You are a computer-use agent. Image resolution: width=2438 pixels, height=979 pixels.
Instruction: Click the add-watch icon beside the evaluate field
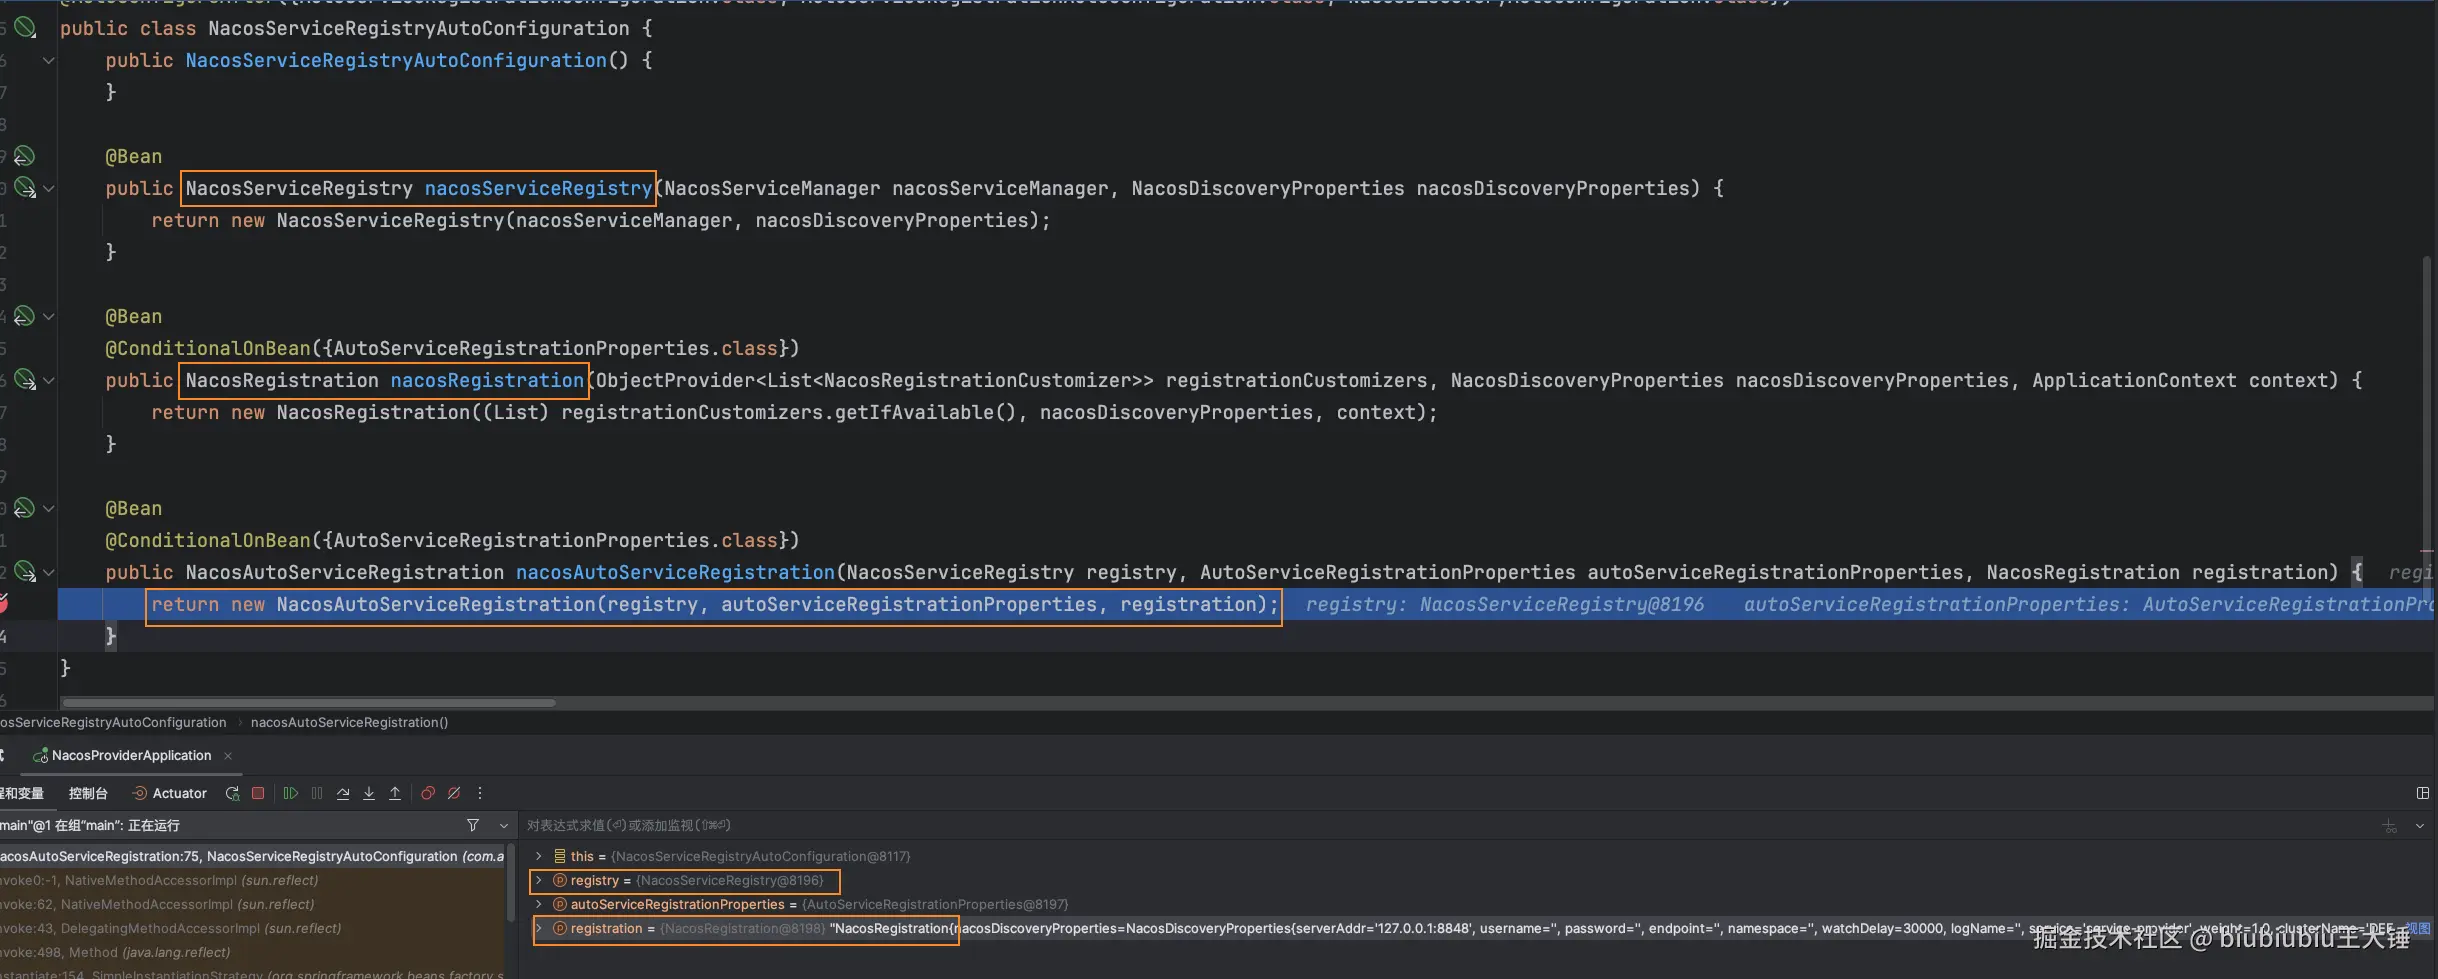(2389, 826)
